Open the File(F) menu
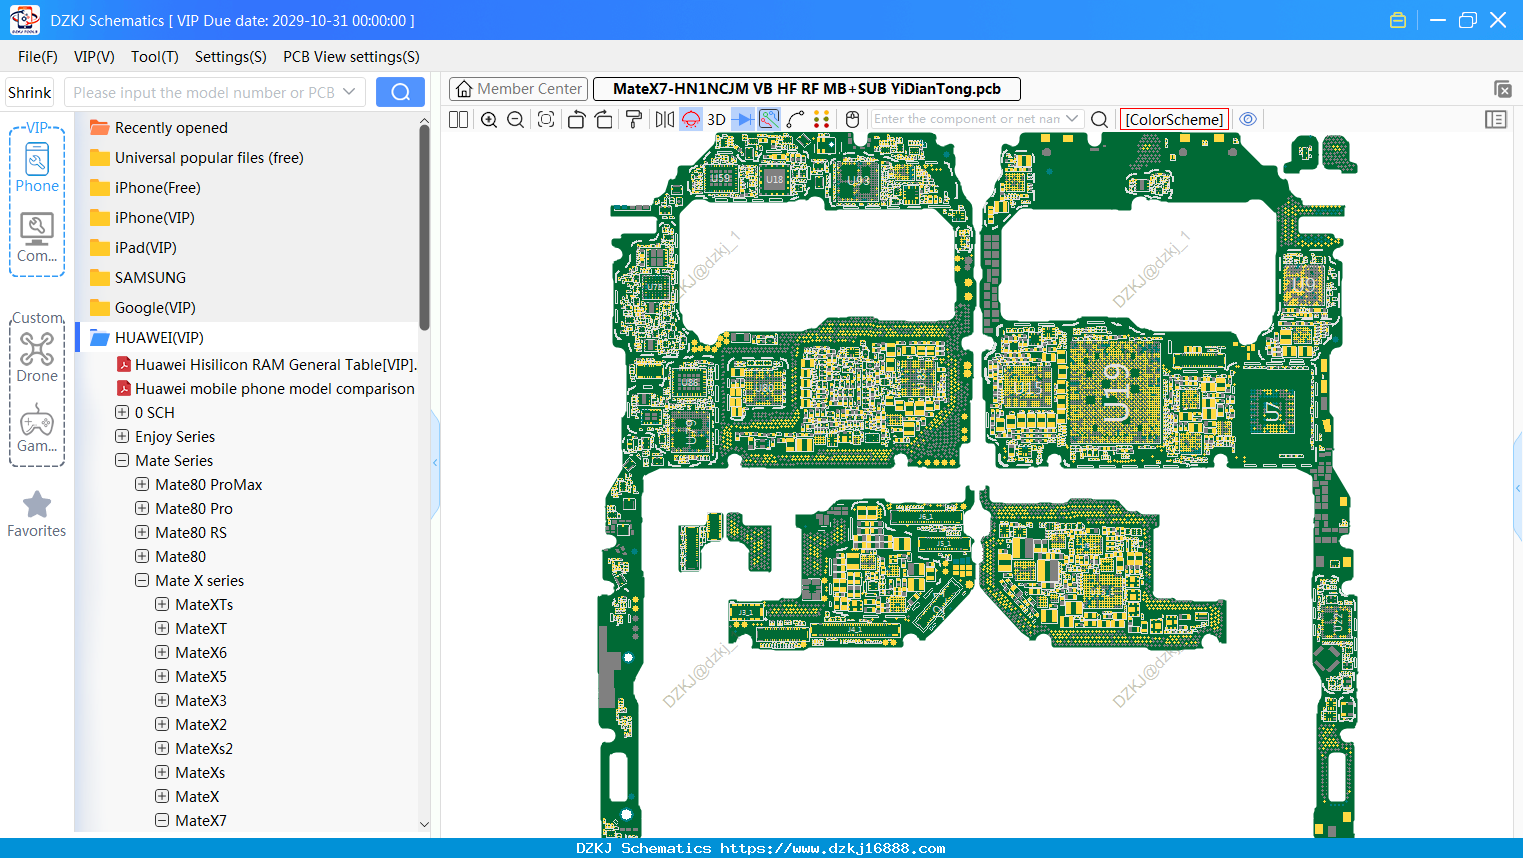This screenshot has height=858, width=1523. pyautogui.click(x=38, y=57)
